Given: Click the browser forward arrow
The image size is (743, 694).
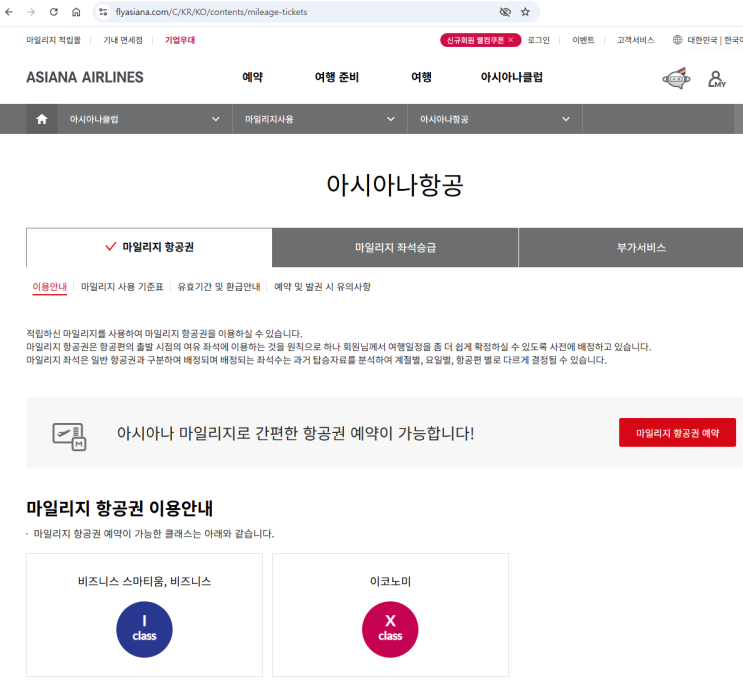Looking at the screenshot, I should (31, 12).
